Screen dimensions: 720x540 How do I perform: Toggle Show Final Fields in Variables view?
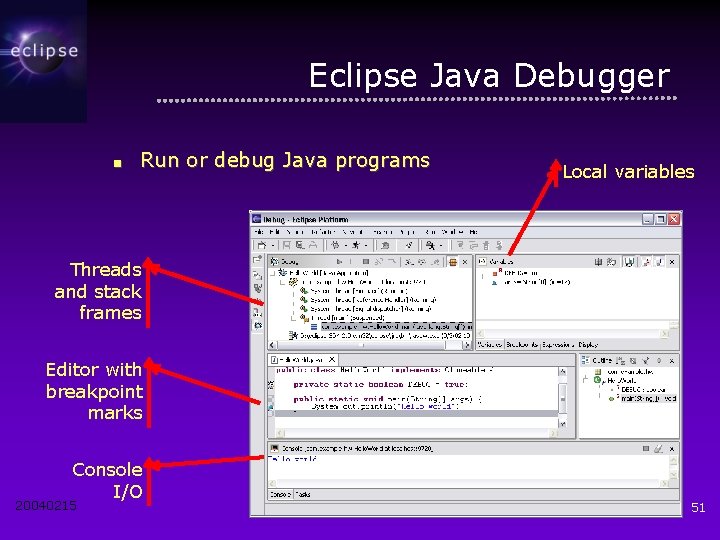(660, 262)
